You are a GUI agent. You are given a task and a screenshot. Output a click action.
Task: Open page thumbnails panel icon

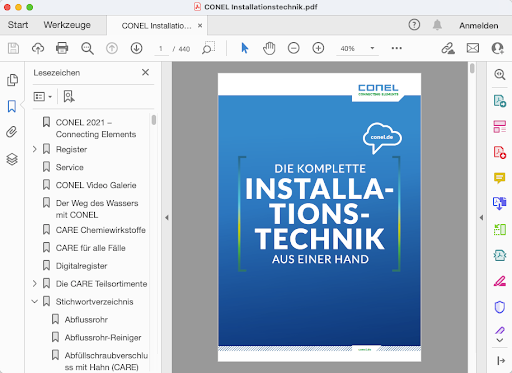click(x=12, y=80)
